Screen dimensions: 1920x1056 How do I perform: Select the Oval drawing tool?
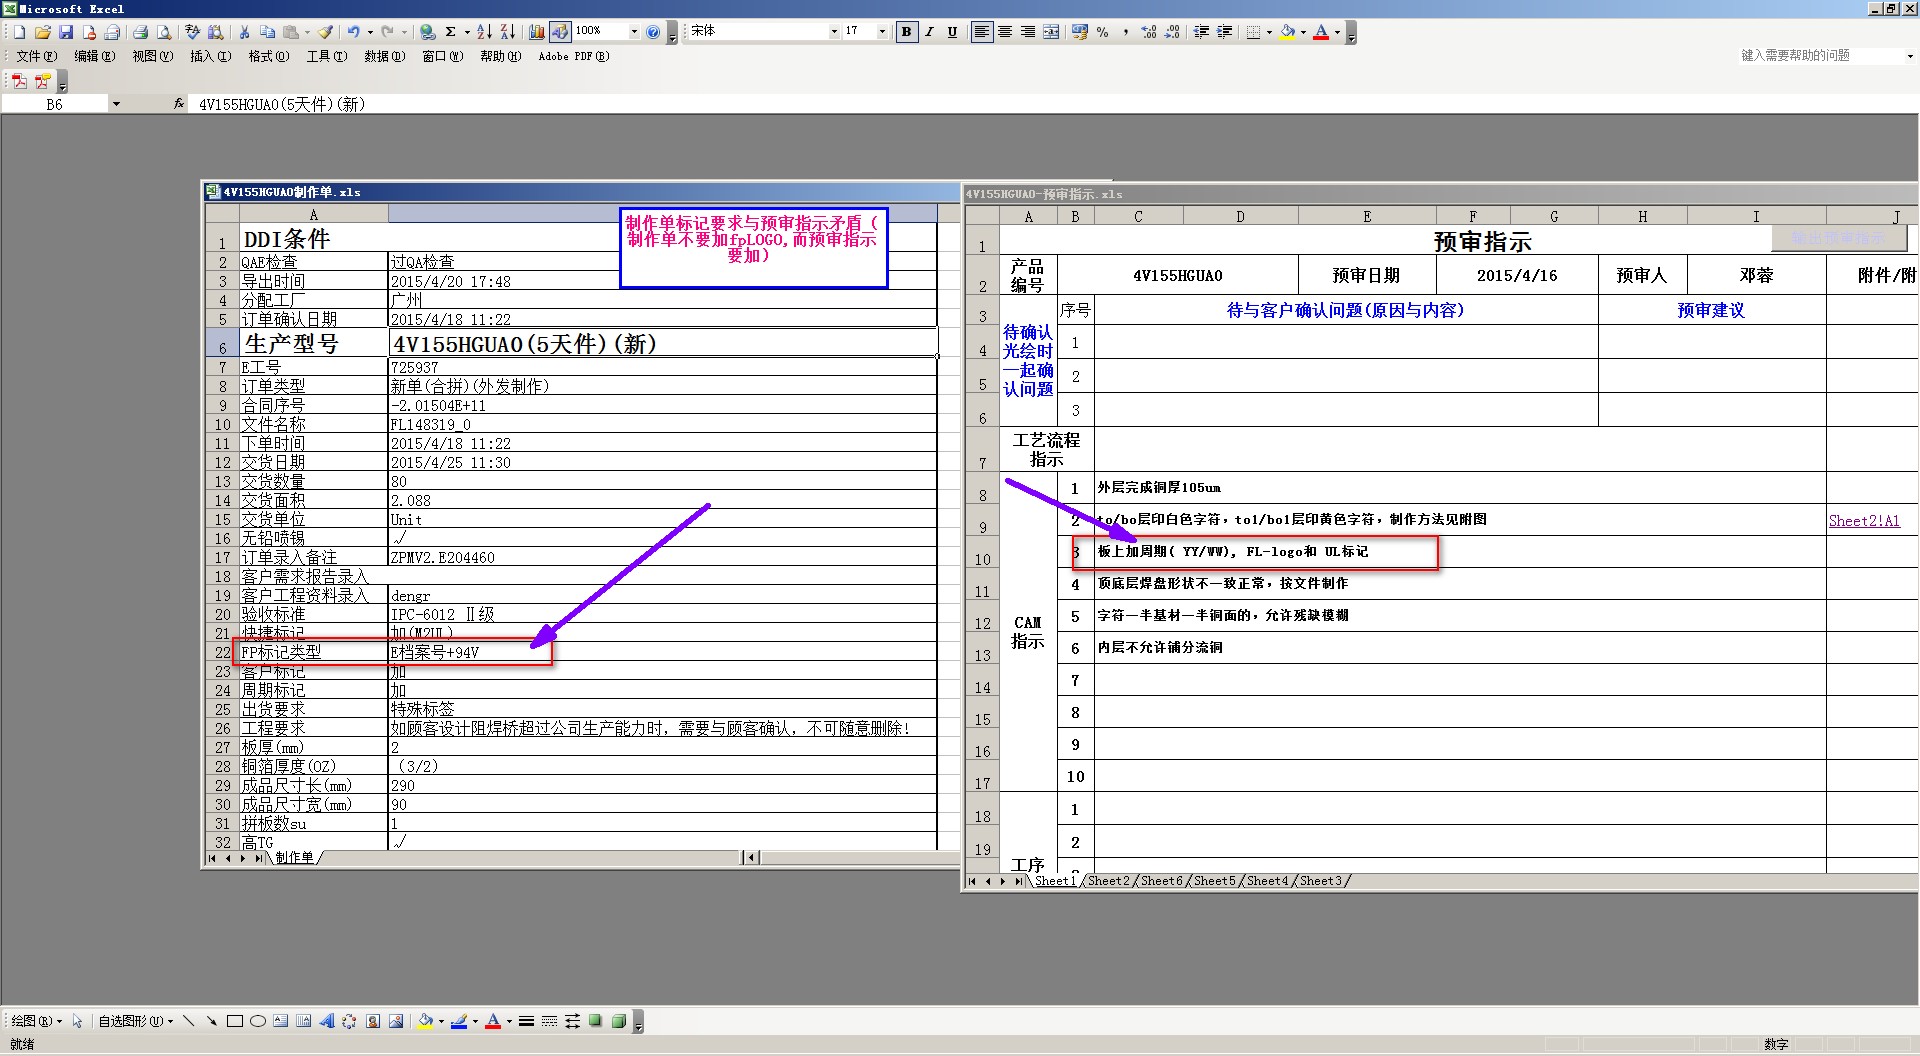click(x=258, y=1021)
